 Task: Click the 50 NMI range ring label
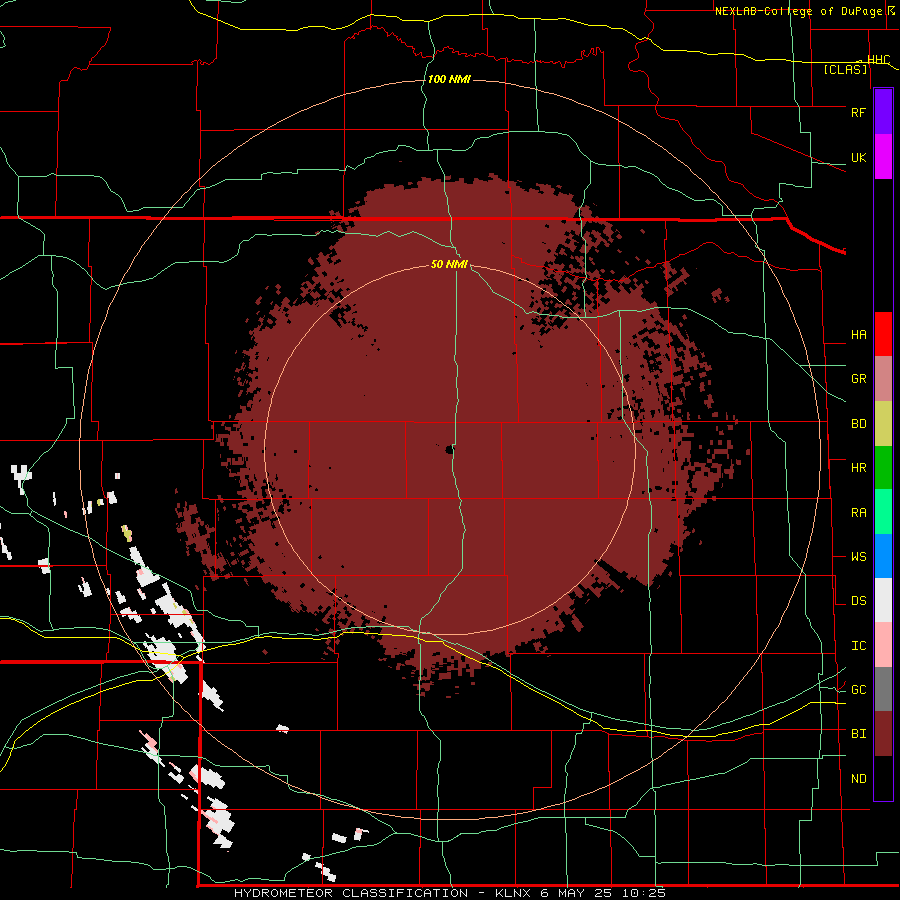(x=449, y=264)
